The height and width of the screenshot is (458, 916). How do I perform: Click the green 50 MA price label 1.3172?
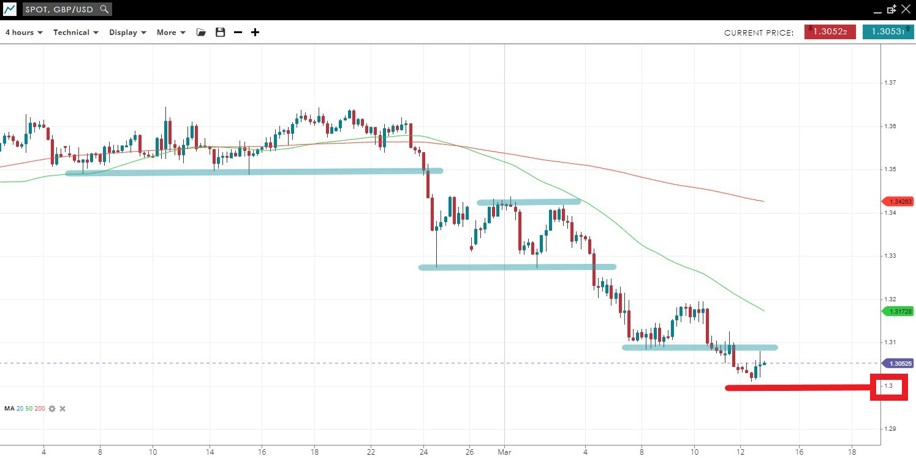(x=895, y=311)
